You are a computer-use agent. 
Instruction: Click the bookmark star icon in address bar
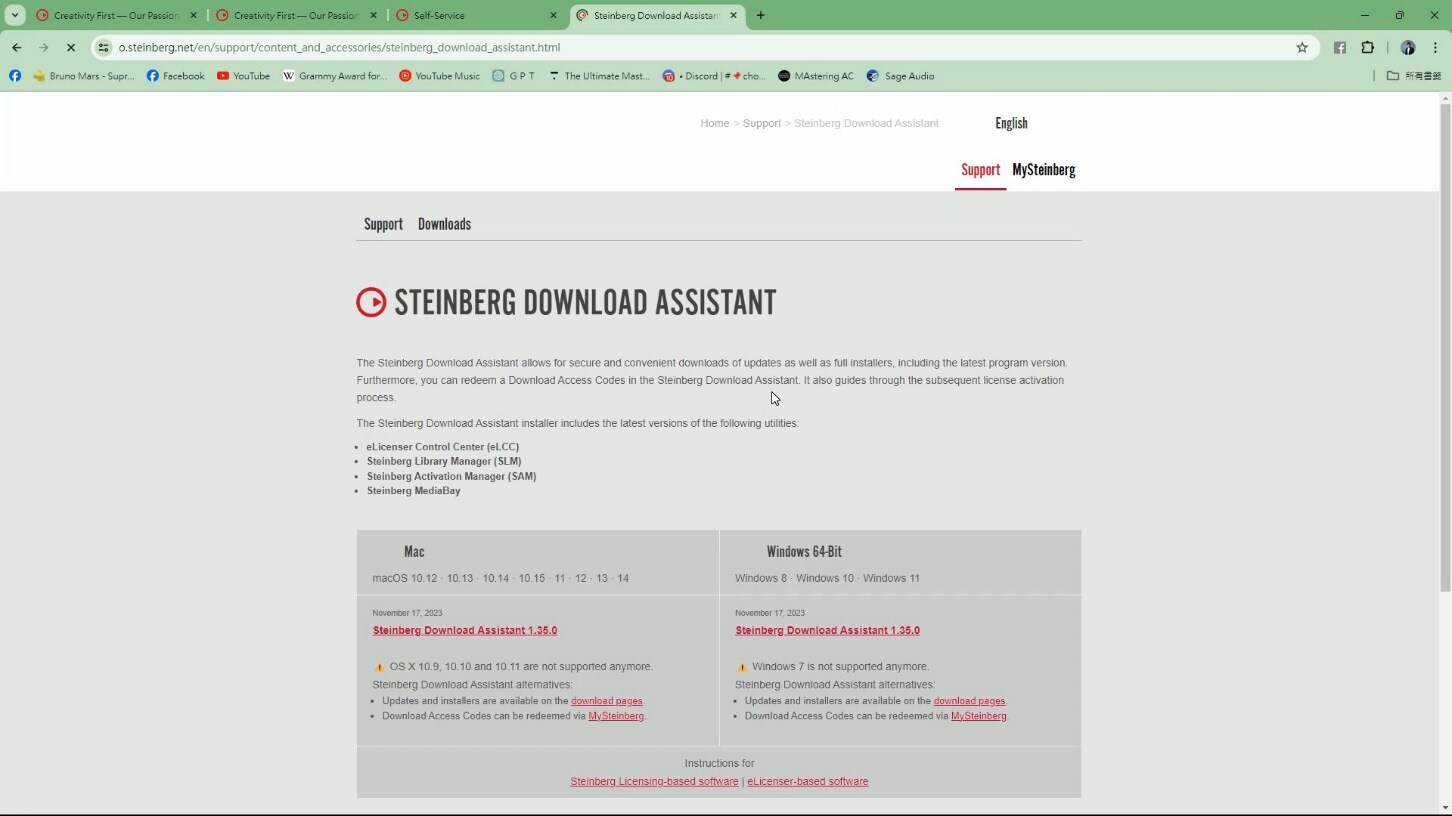[x=1302, y=47]
